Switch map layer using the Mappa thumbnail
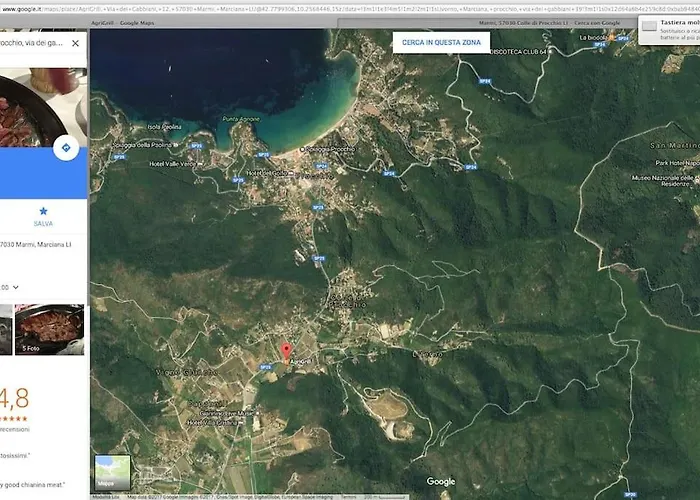700x500 pixels. [112, 473]
